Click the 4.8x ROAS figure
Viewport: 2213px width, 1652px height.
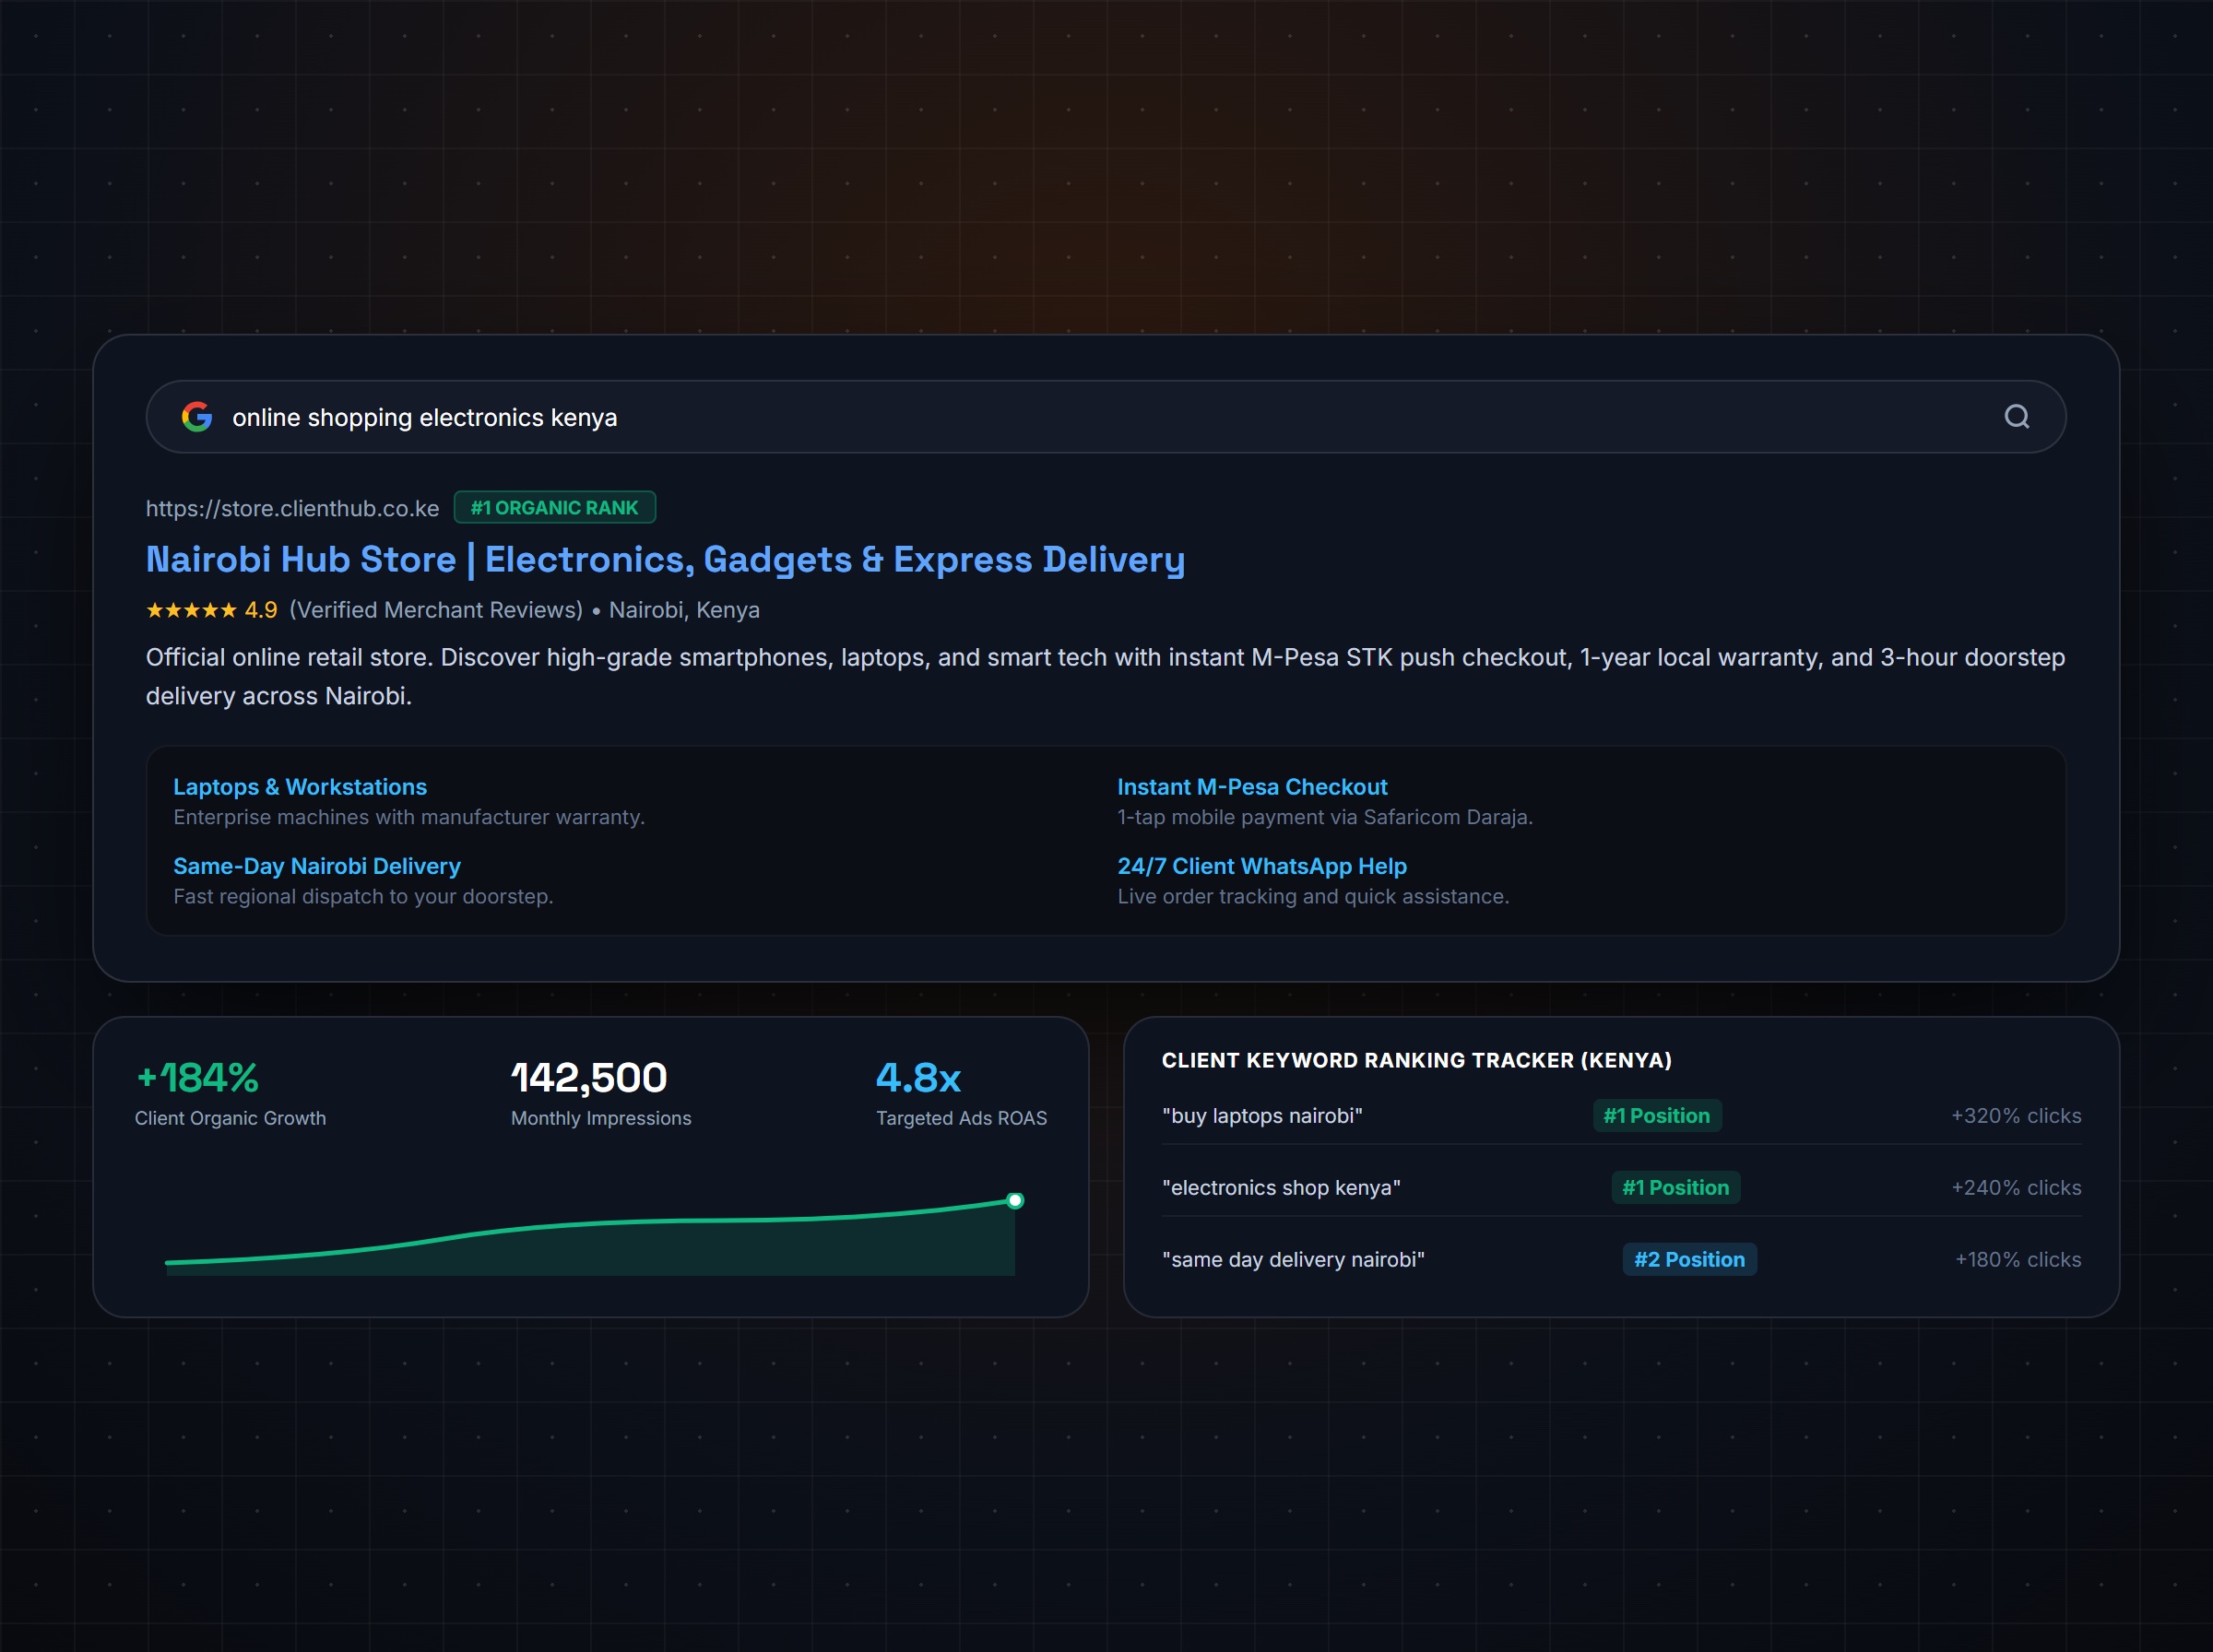click(x=918, y=1077)
